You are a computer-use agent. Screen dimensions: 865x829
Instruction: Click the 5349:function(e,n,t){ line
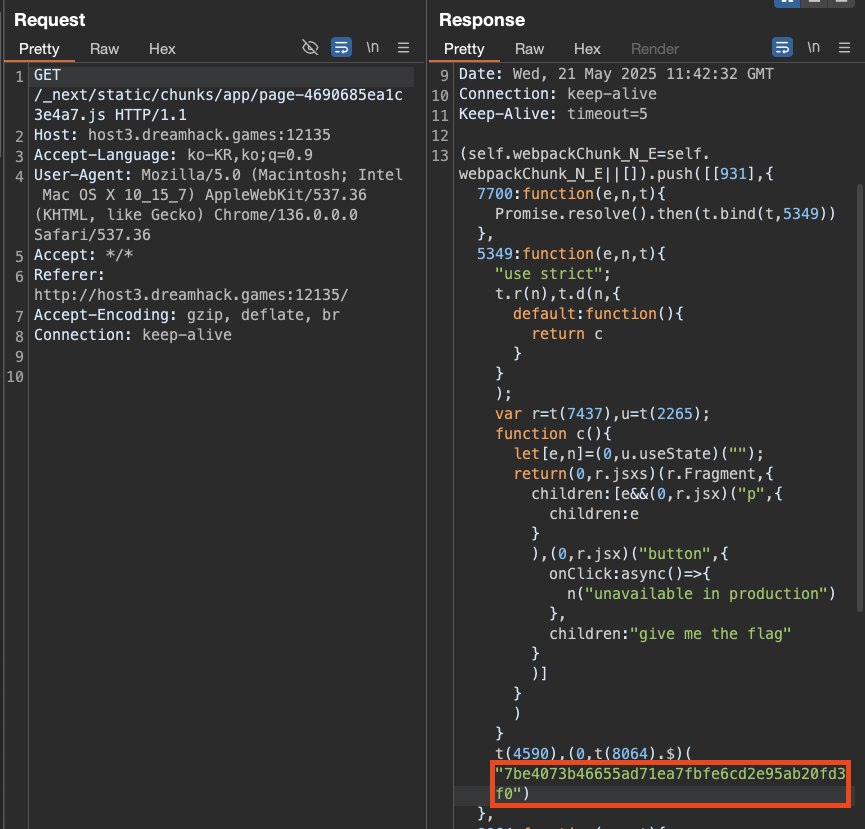click(571, 254)
